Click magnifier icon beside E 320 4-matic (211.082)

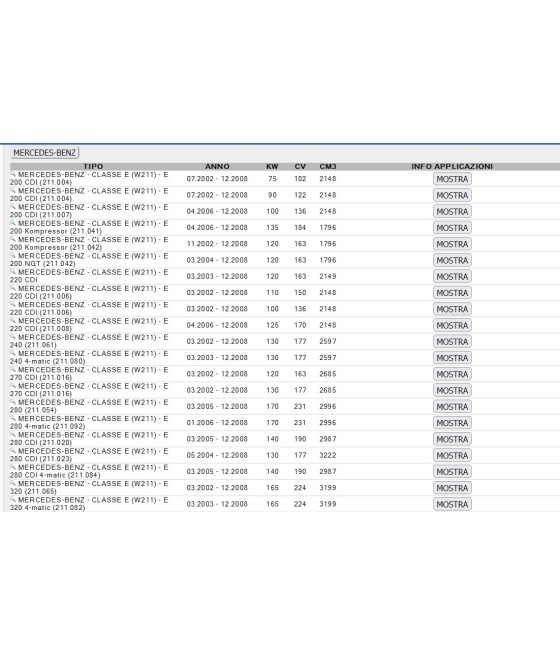13,500
